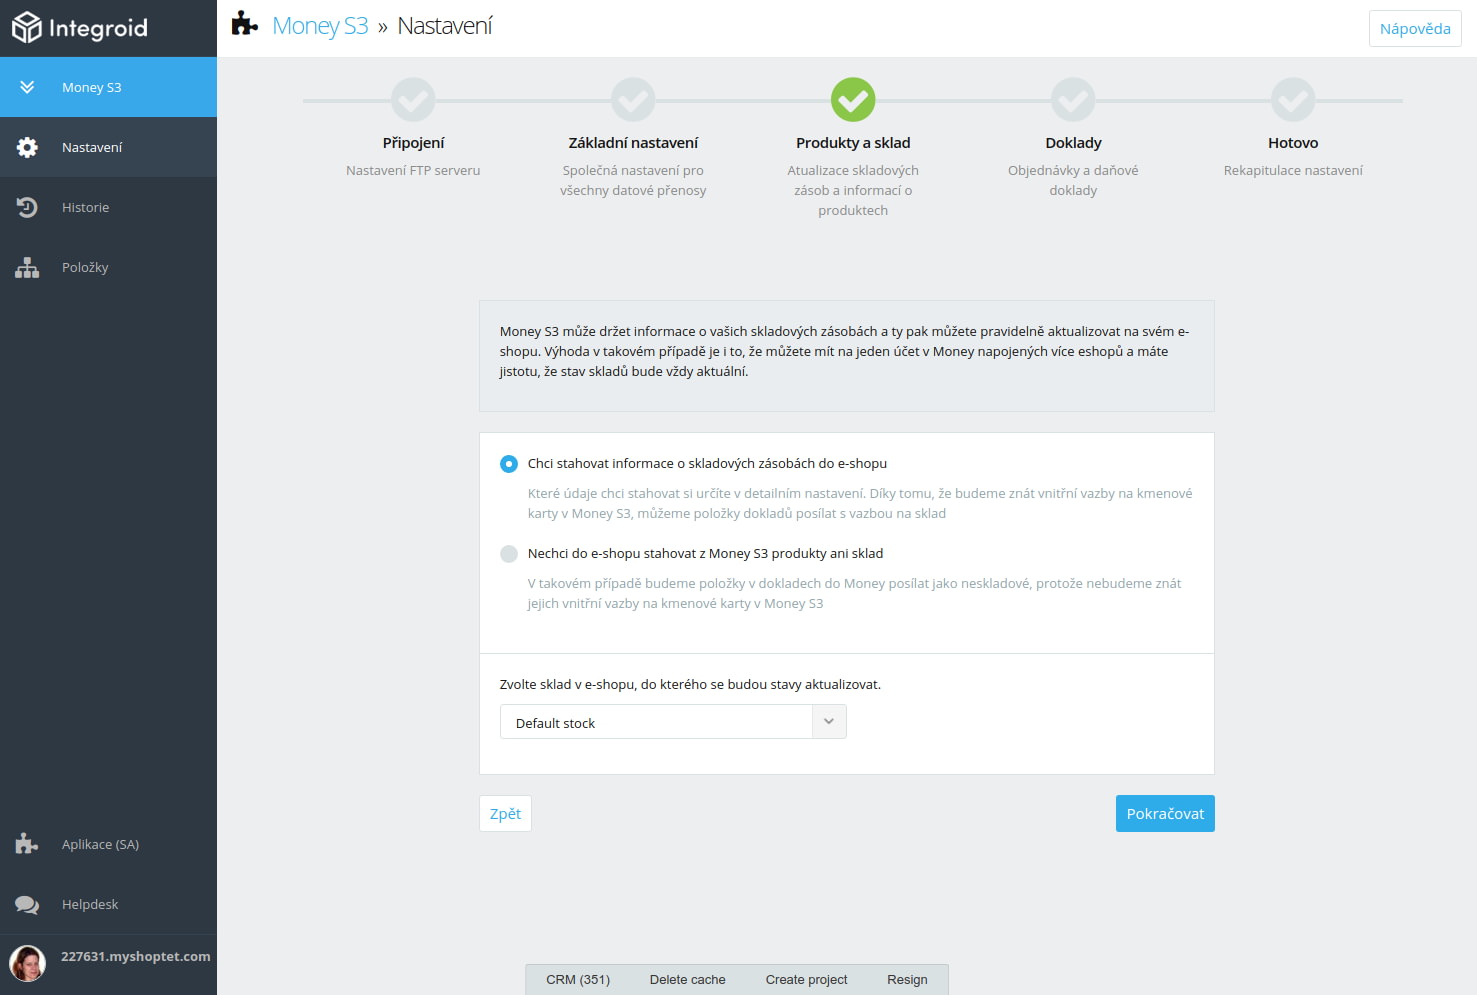Click the Pokračovat button

1165,814
